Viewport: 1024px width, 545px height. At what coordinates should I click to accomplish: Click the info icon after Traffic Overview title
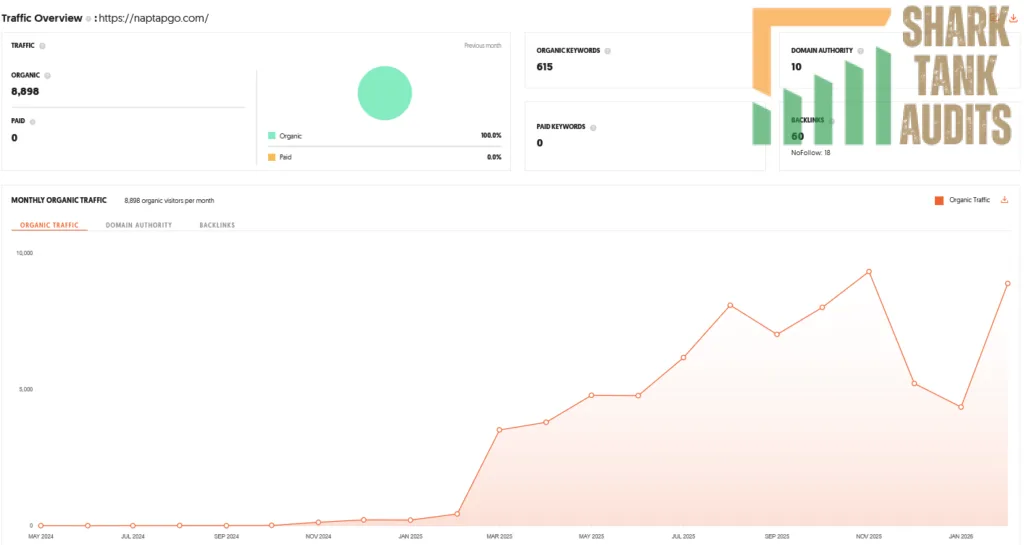tap(88, 19)
